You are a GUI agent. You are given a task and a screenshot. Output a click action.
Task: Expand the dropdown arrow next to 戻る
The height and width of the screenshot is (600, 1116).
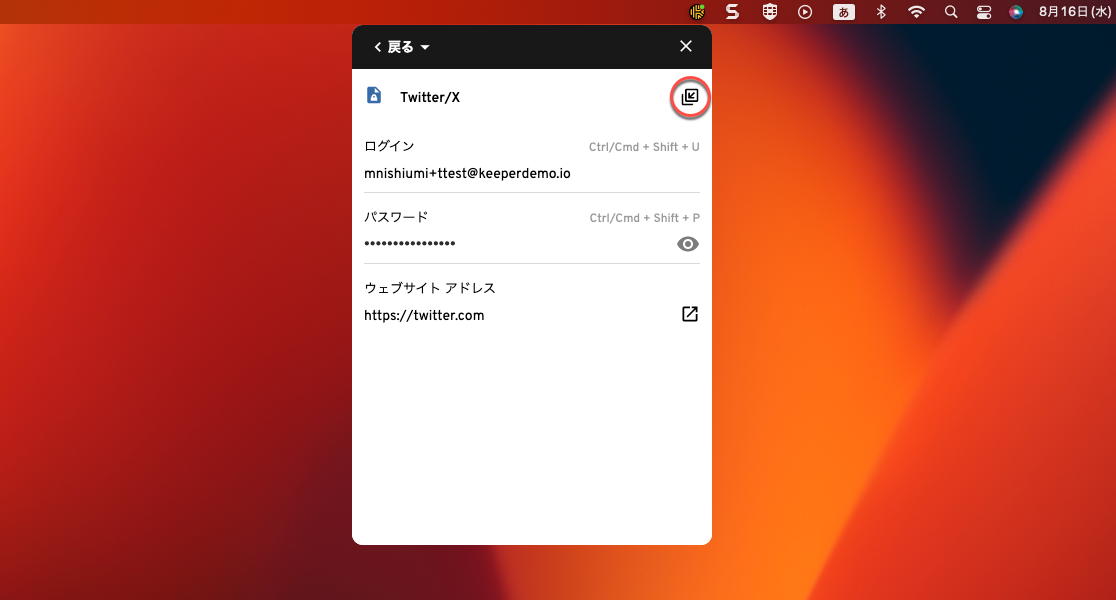425,47
